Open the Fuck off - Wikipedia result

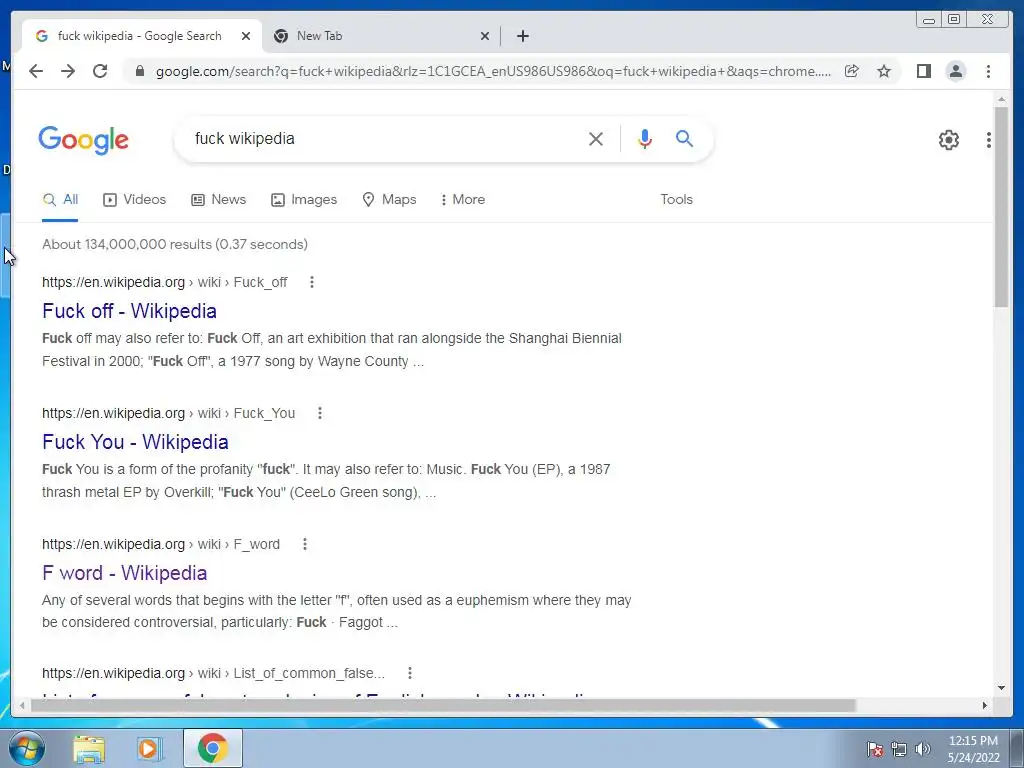129,311
